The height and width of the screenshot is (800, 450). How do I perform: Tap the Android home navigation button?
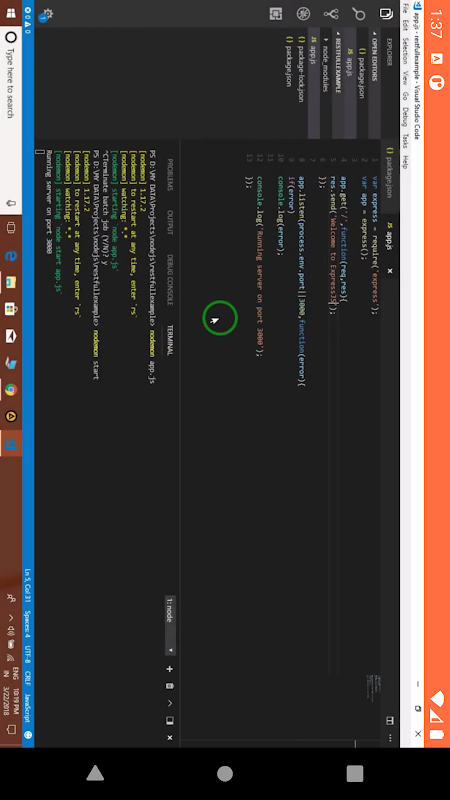(224, 773)
